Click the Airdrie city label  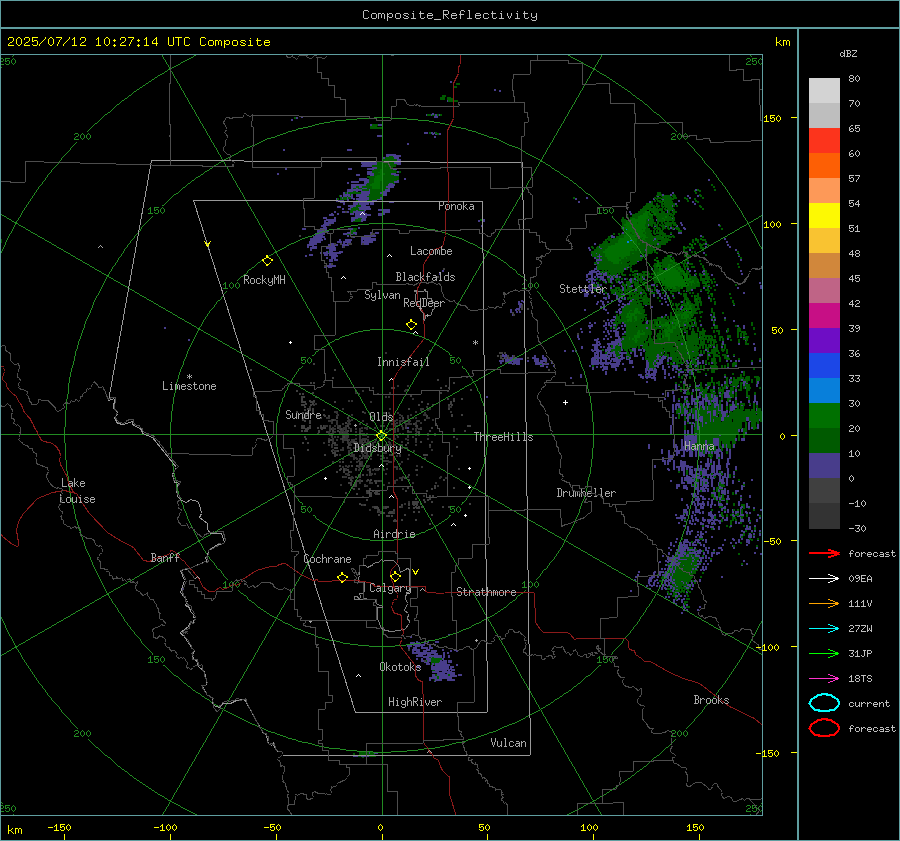tap(394, 534)
